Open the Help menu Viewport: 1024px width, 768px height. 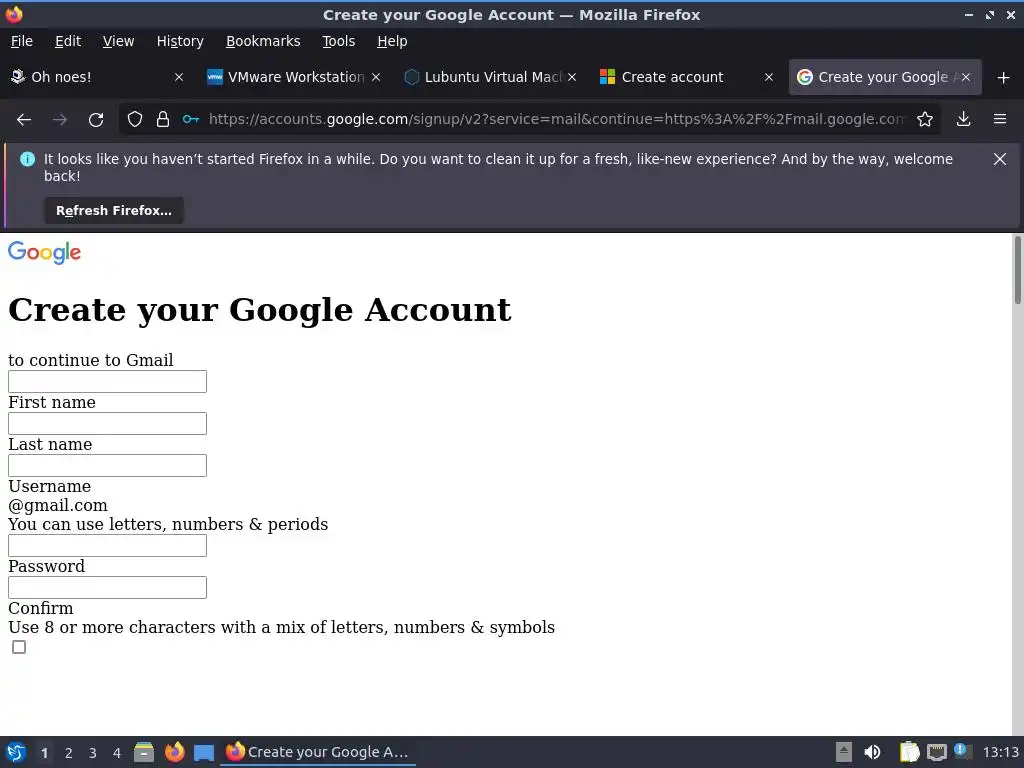coord(392,41)
